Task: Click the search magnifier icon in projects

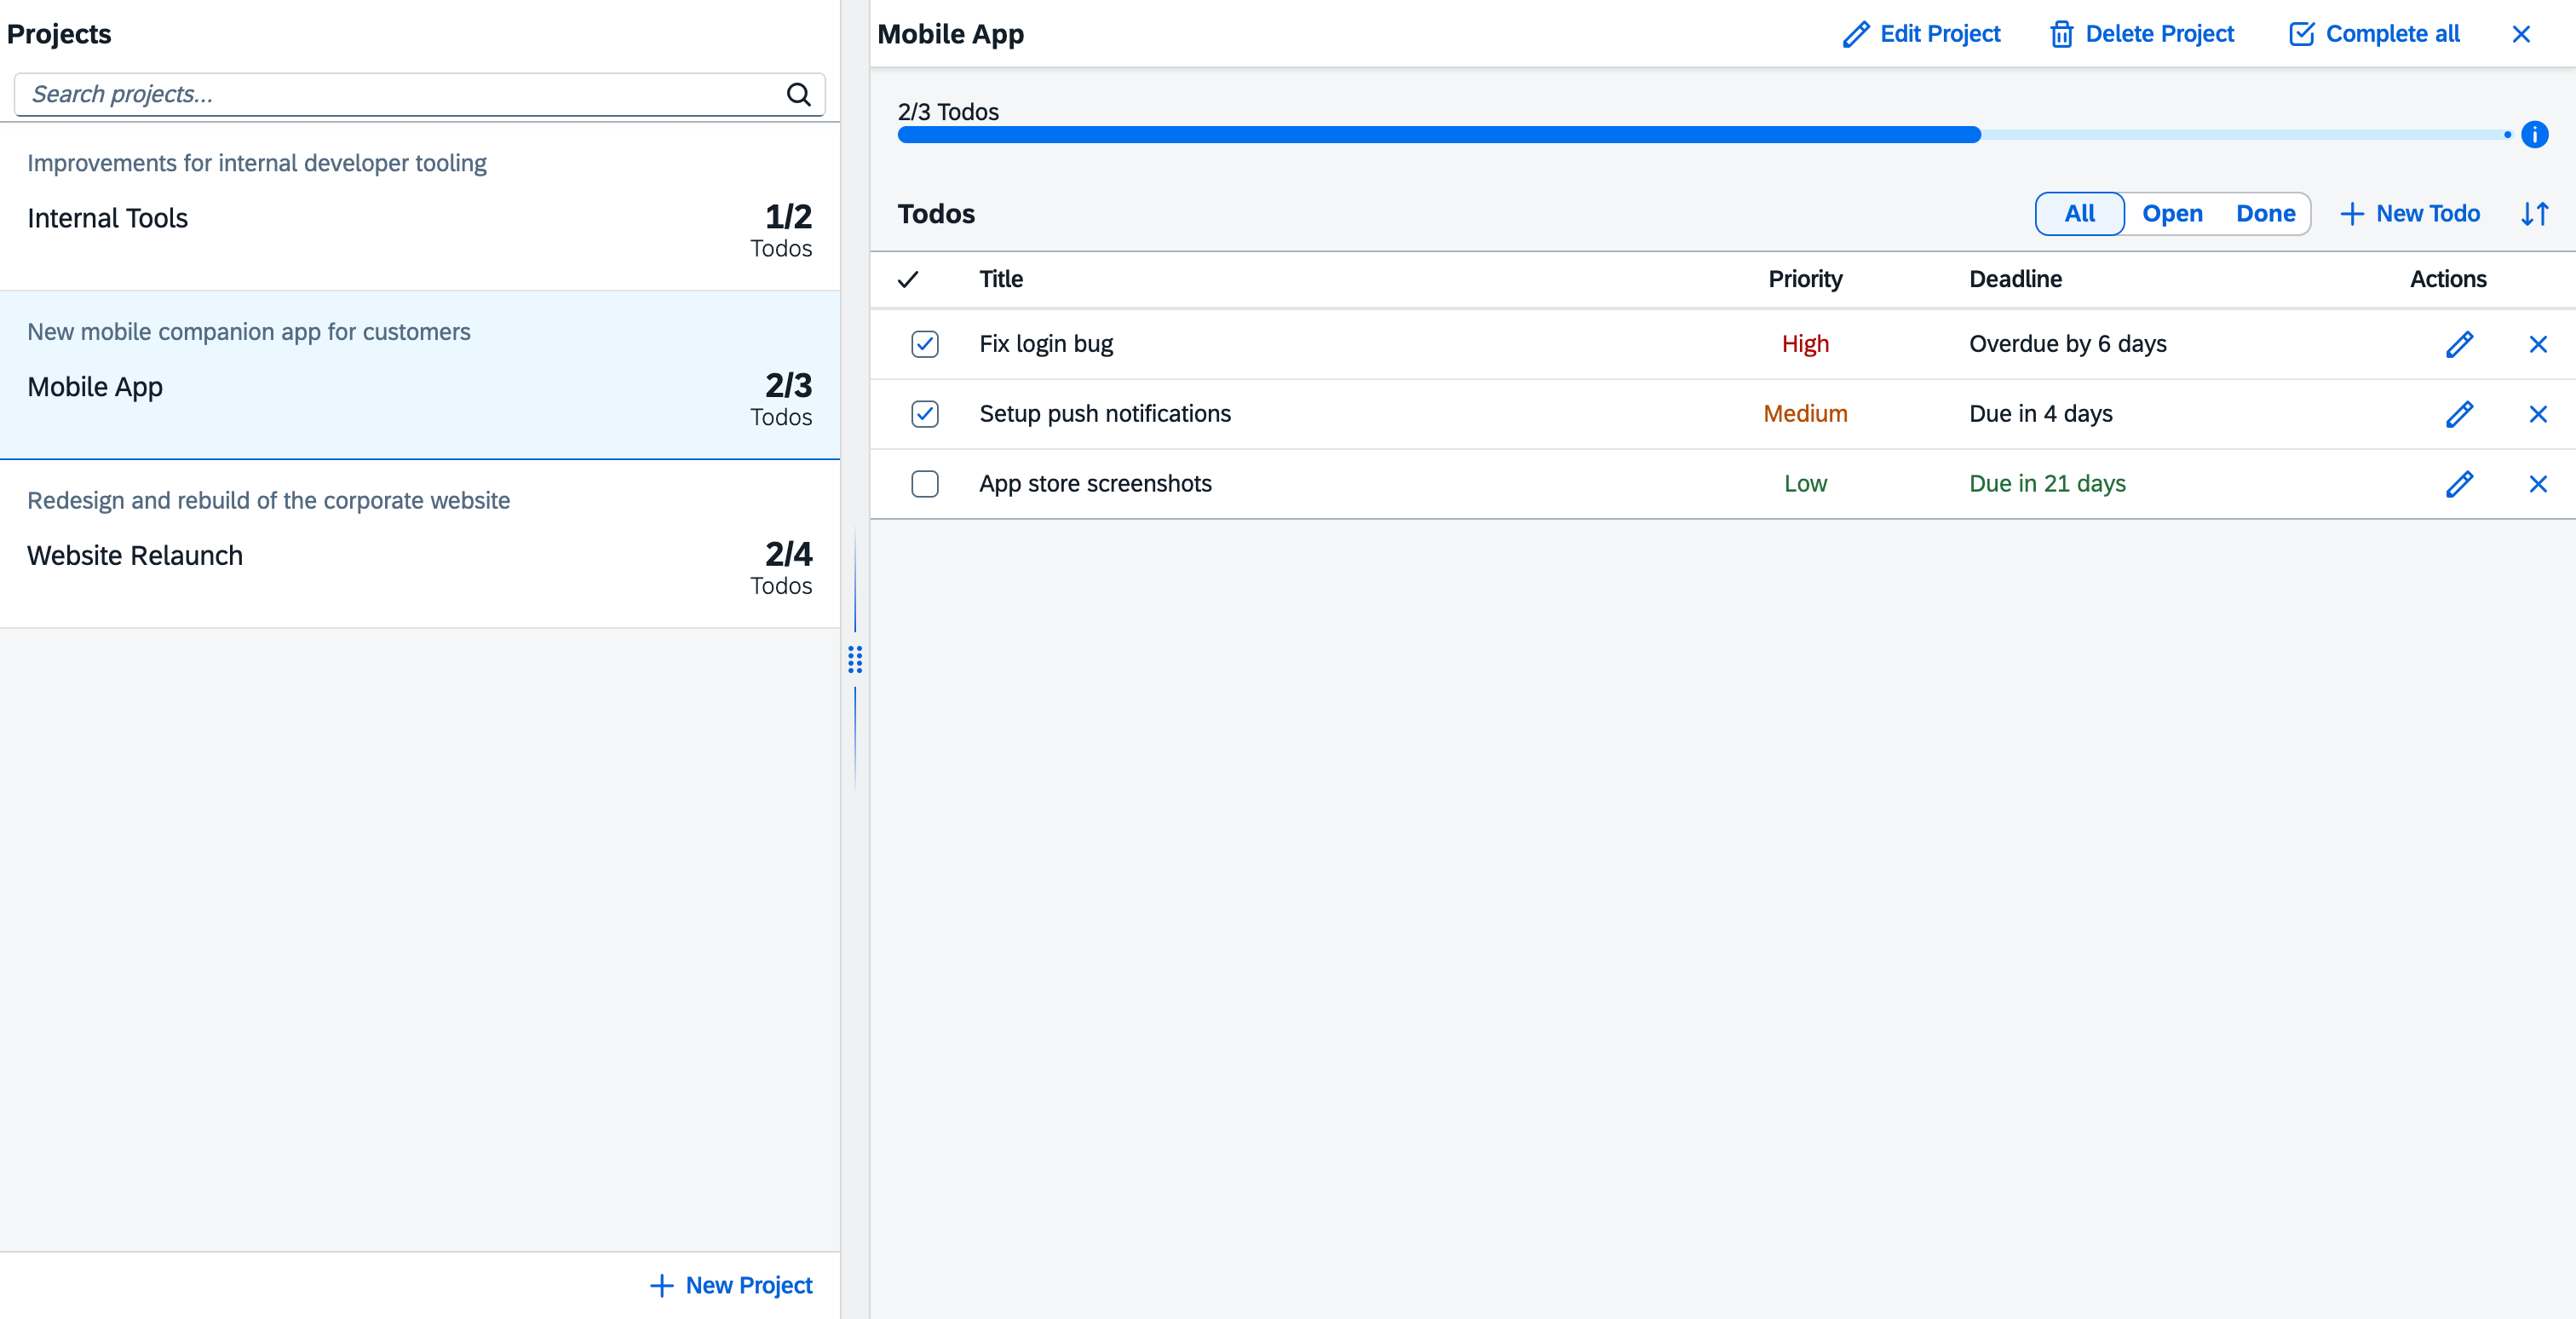Action: (798, 94)
